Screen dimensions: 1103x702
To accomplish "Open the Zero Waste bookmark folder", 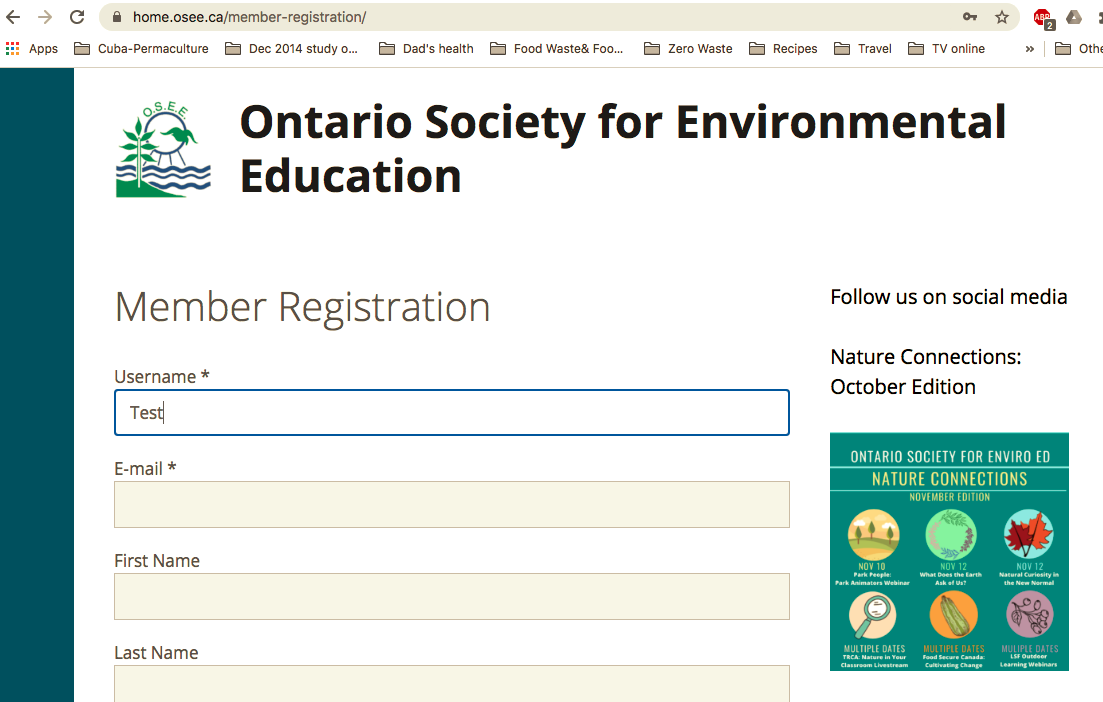I will 689,49.
